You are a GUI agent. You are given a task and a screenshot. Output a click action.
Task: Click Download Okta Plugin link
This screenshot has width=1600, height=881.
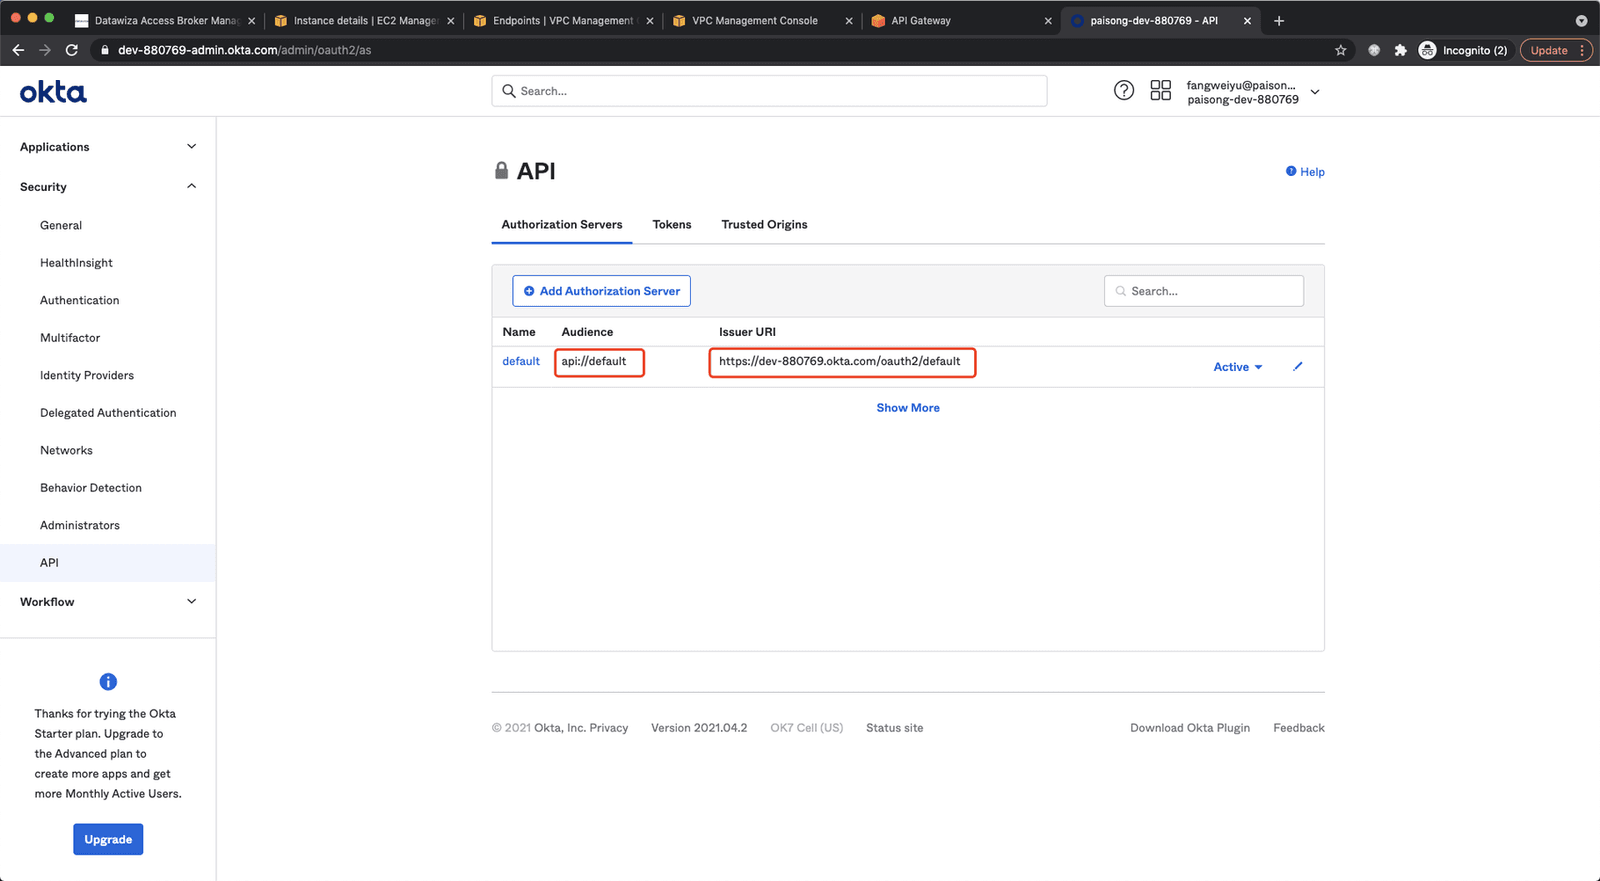tap(1190, 728)
